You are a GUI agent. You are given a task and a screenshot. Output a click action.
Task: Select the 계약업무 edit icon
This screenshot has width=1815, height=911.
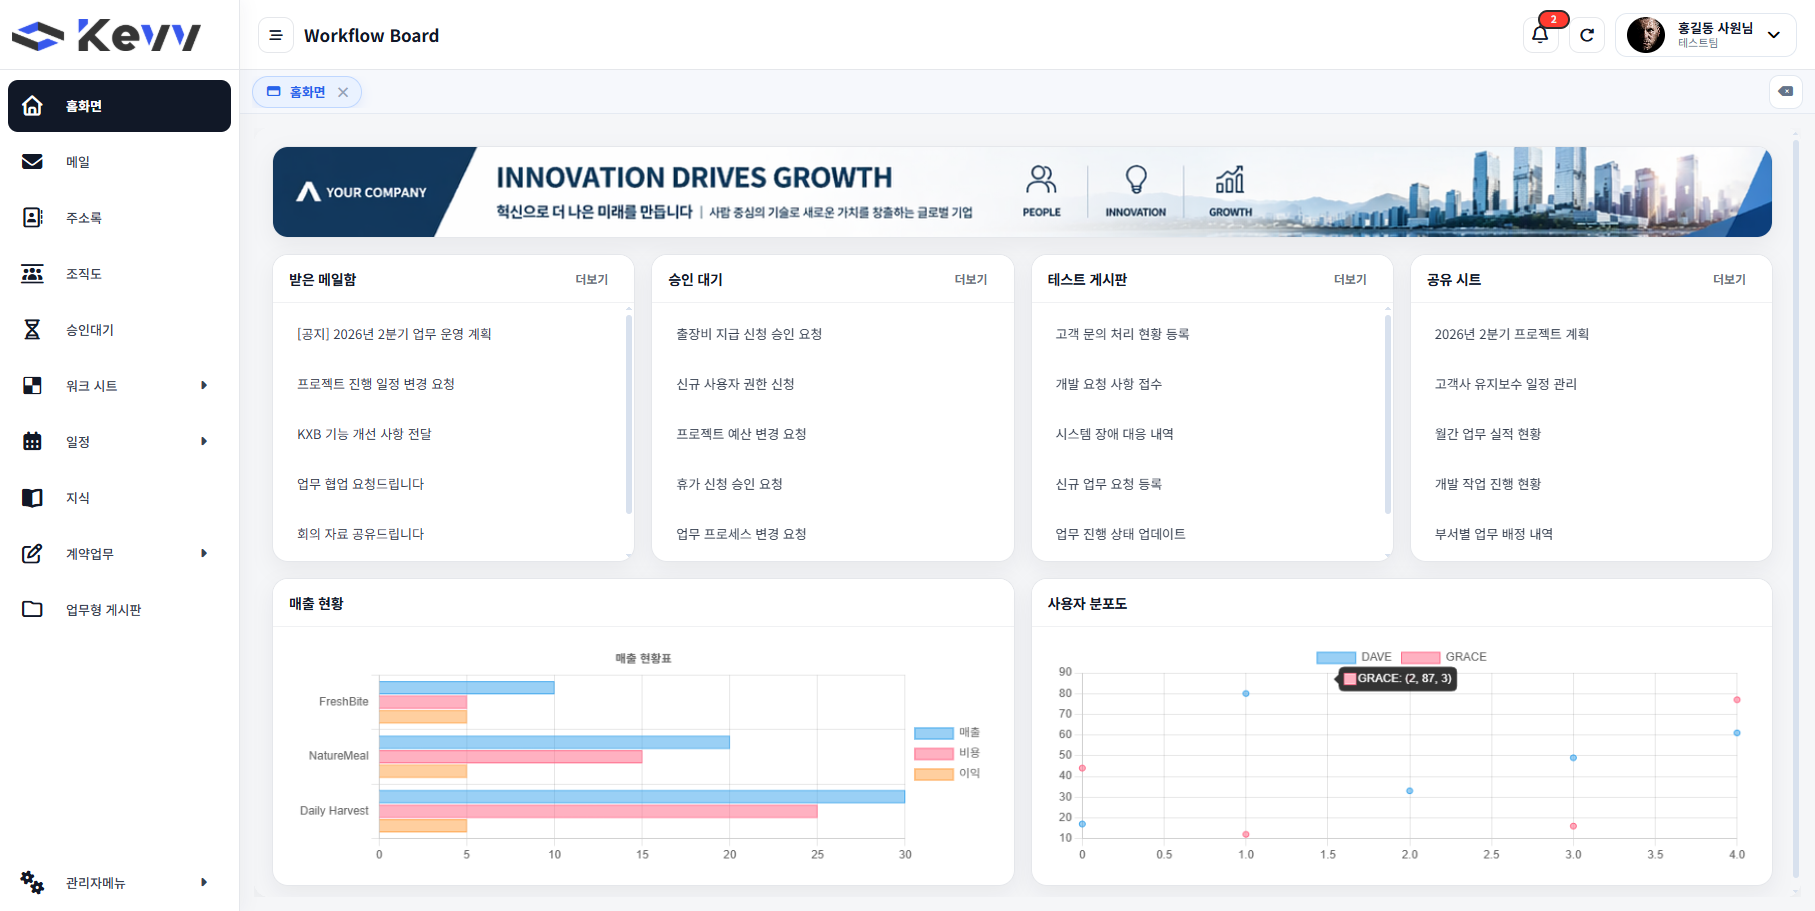tap(32, 554)
